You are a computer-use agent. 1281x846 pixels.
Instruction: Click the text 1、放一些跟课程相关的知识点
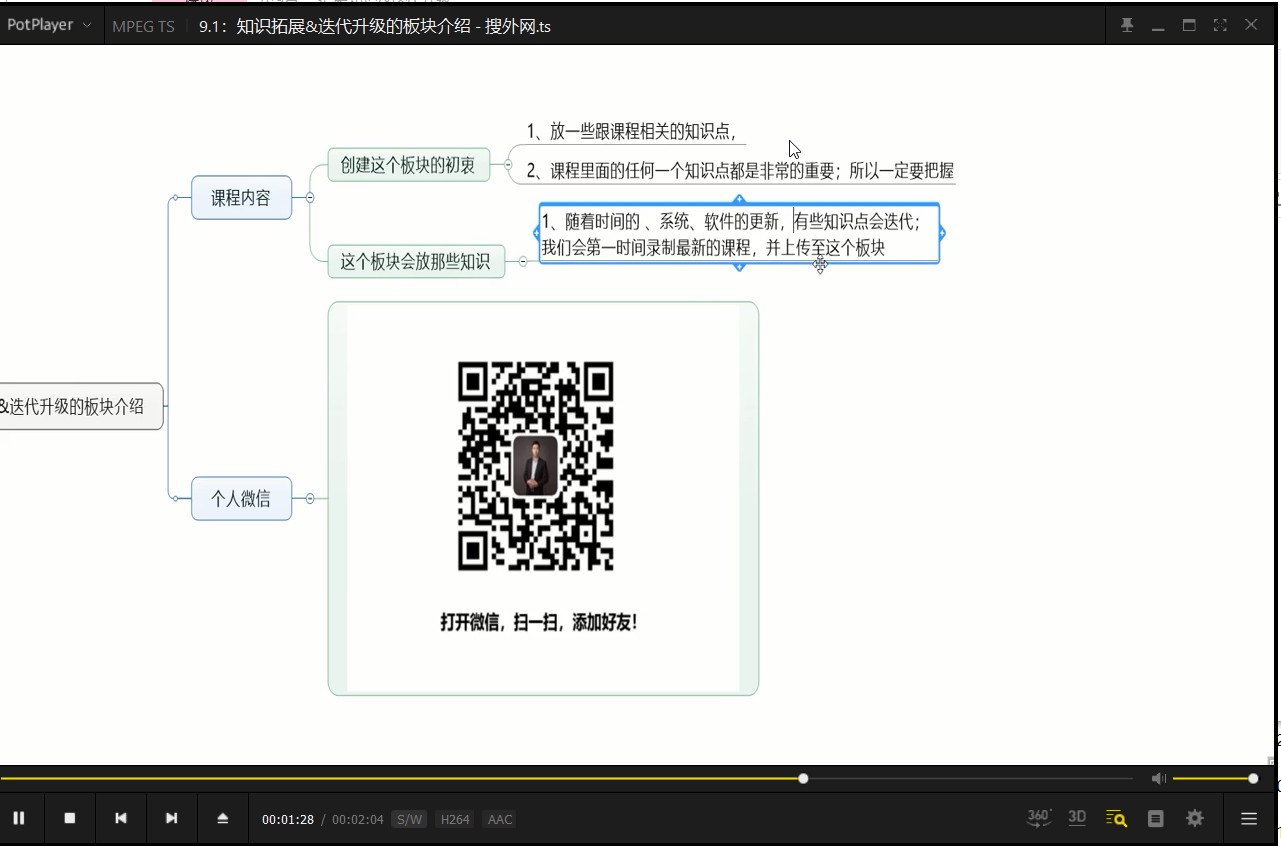coord(632,131)
